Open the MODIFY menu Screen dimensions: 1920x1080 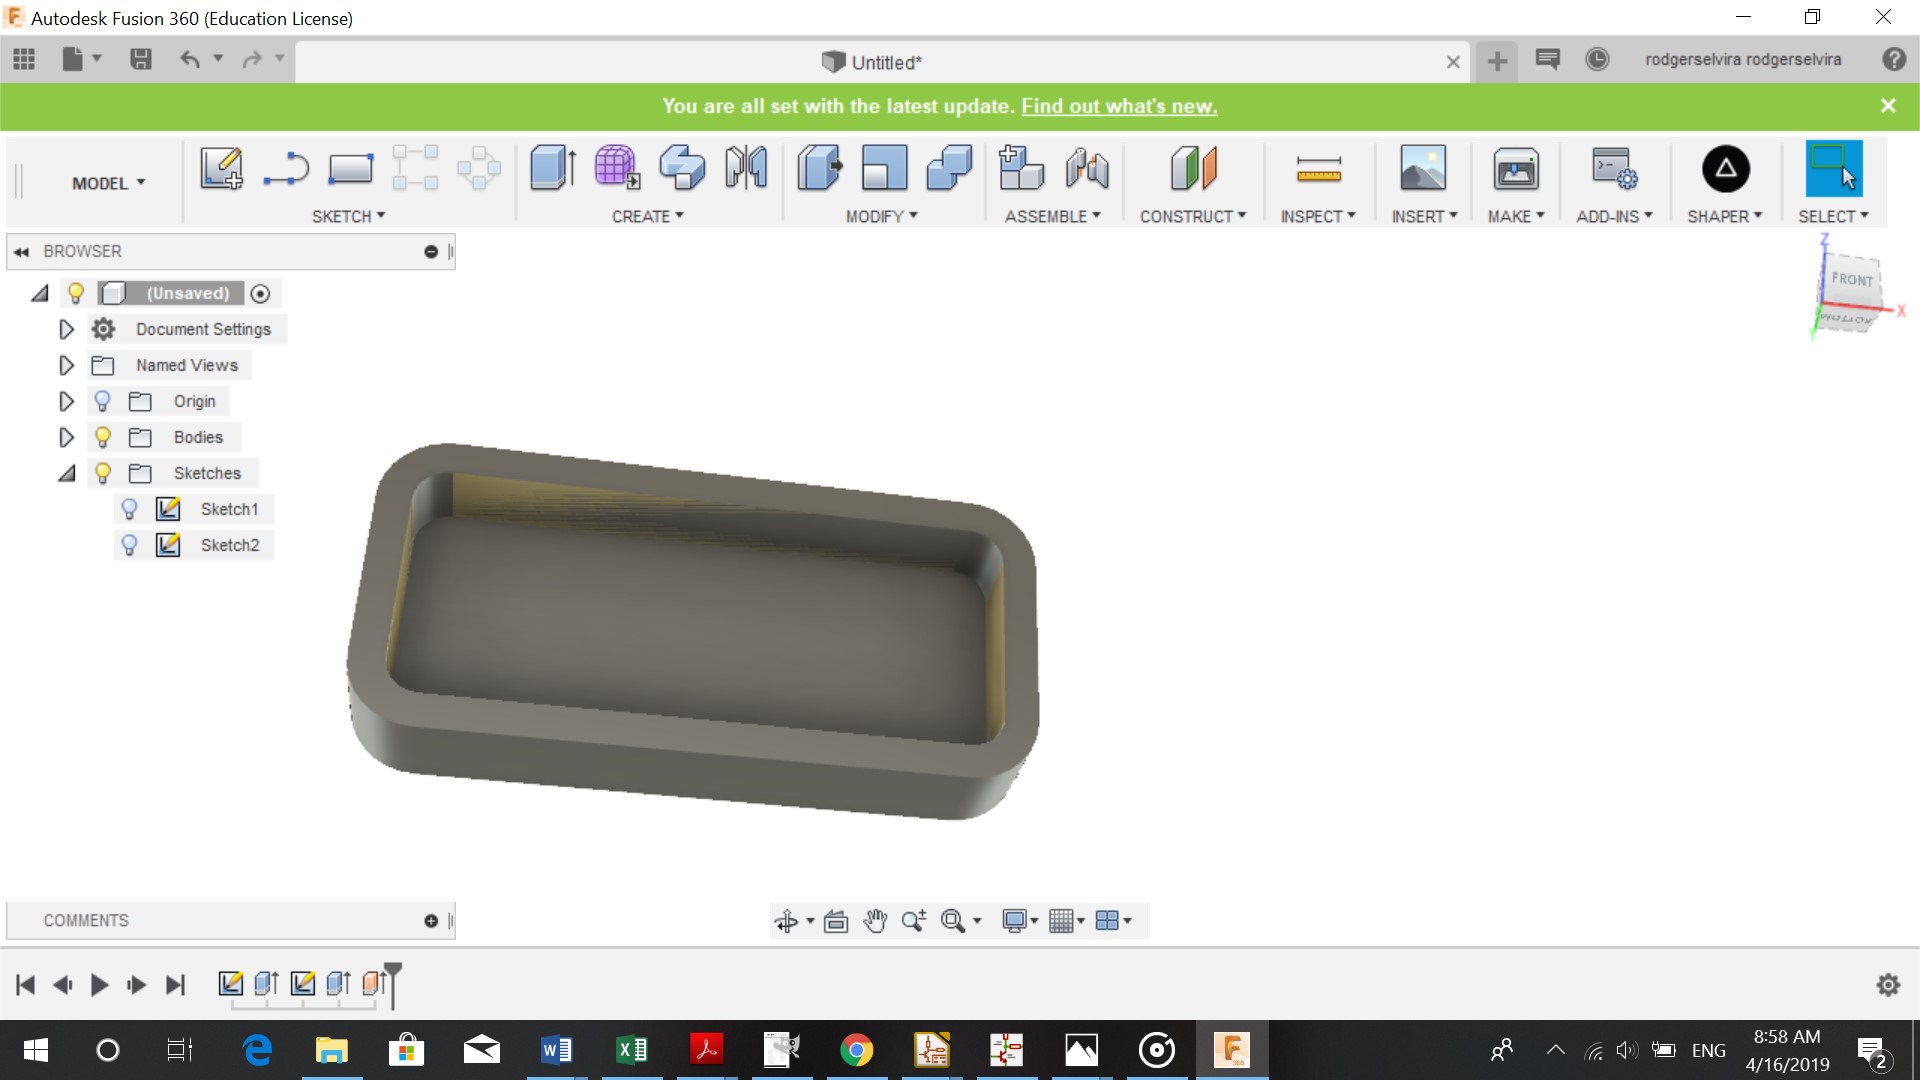pyautogui.click(x=881, y=216)
